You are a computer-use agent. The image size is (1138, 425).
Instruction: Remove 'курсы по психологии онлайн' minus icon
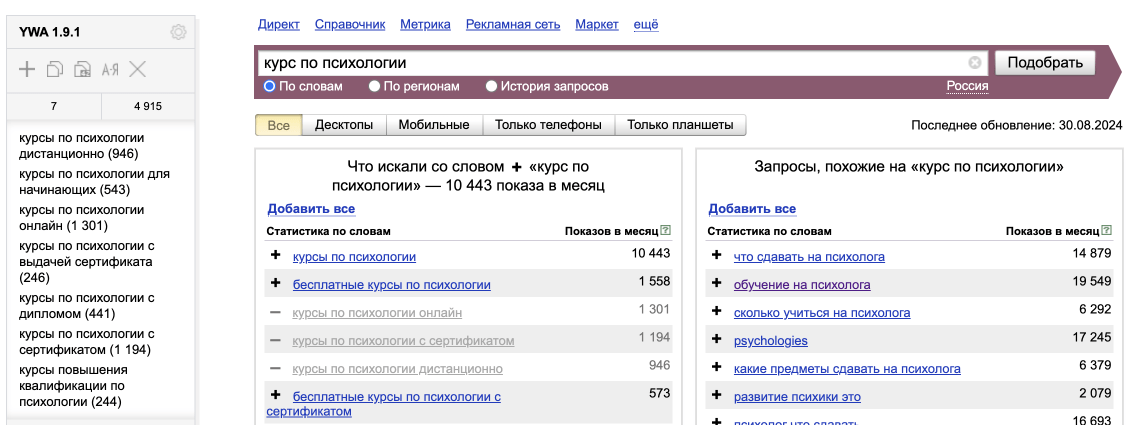pyautogui.click(x=275, y=312)
